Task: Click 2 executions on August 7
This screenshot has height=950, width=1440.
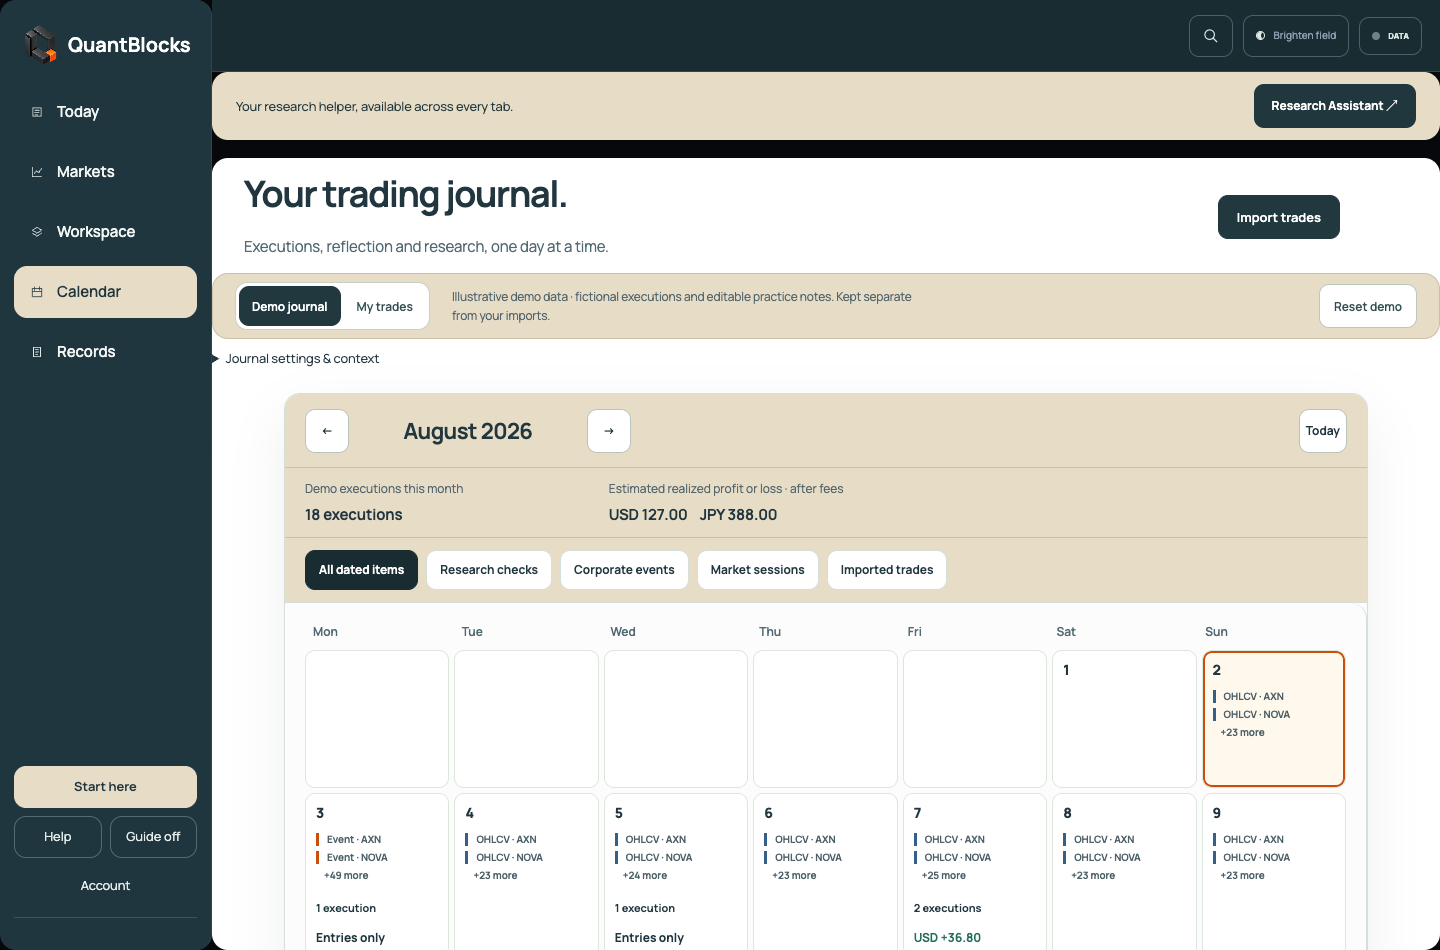Action: click(947, 909)
